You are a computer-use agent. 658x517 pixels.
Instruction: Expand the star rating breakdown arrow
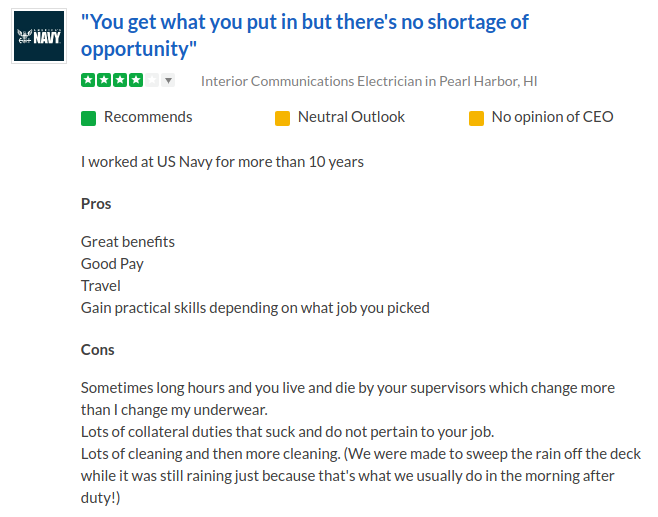pyautogui.click(x=168, y=81)
